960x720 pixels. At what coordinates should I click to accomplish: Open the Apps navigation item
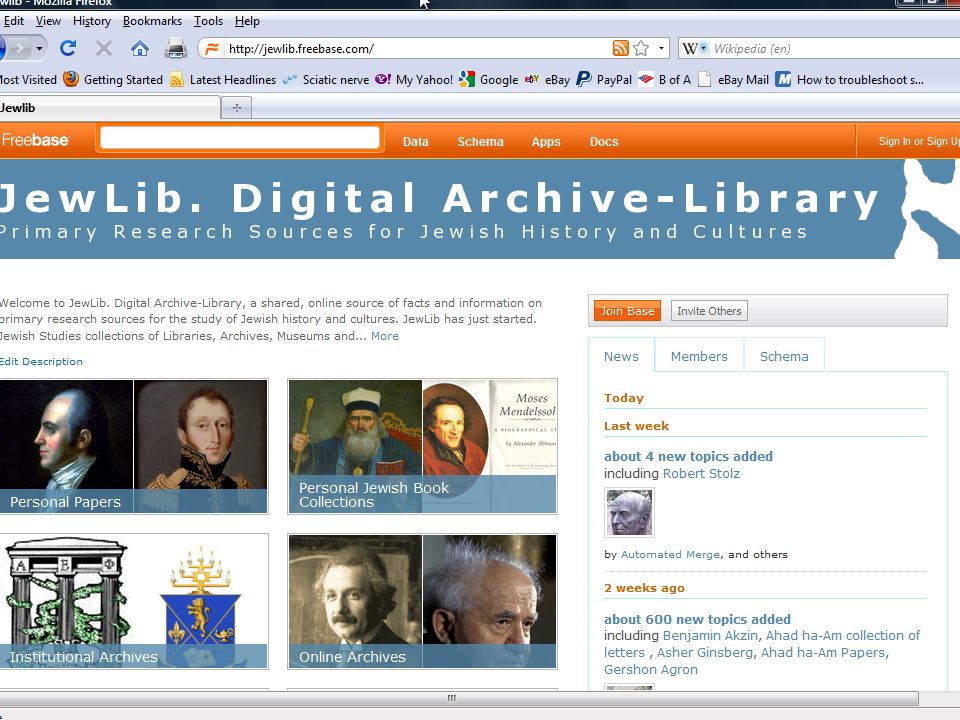click(x=546, y=141)
